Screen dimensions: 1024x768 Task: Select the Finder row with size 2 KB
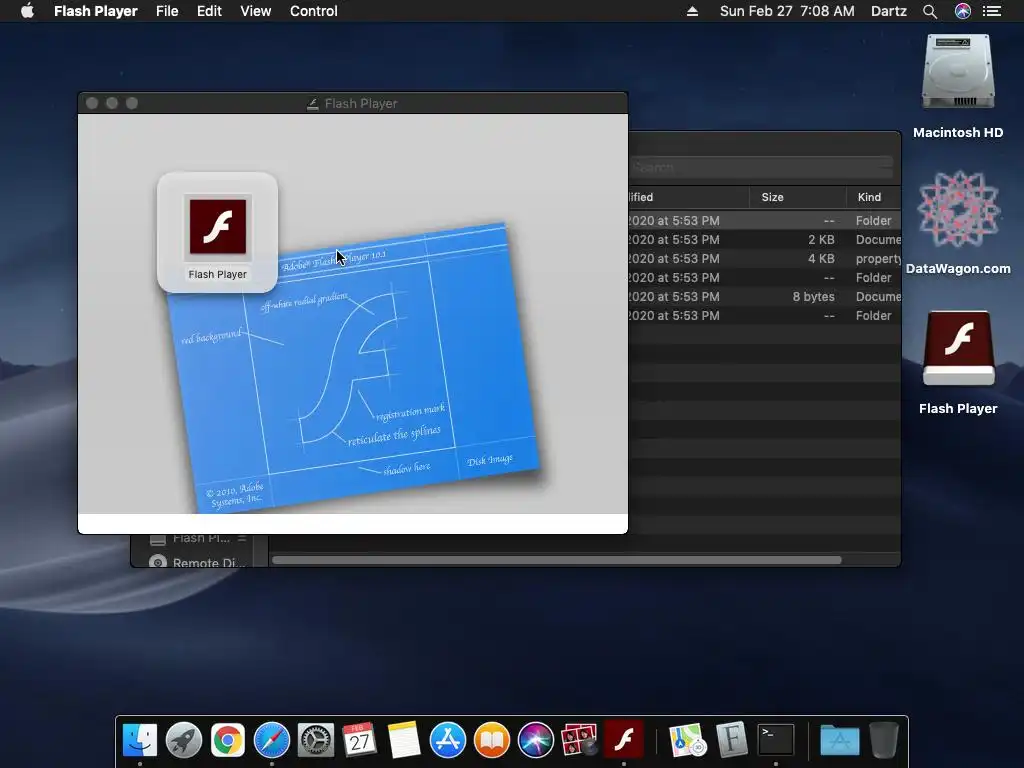[764, 240]
